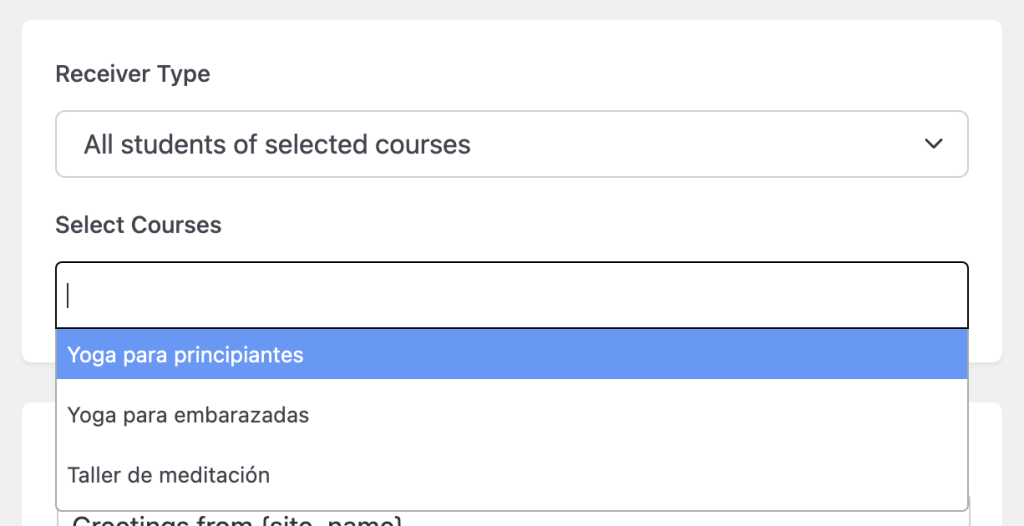Click the 'Select Courses' label
The width and height of the screenshot is (1024, 526).
[x=138, y=225]
